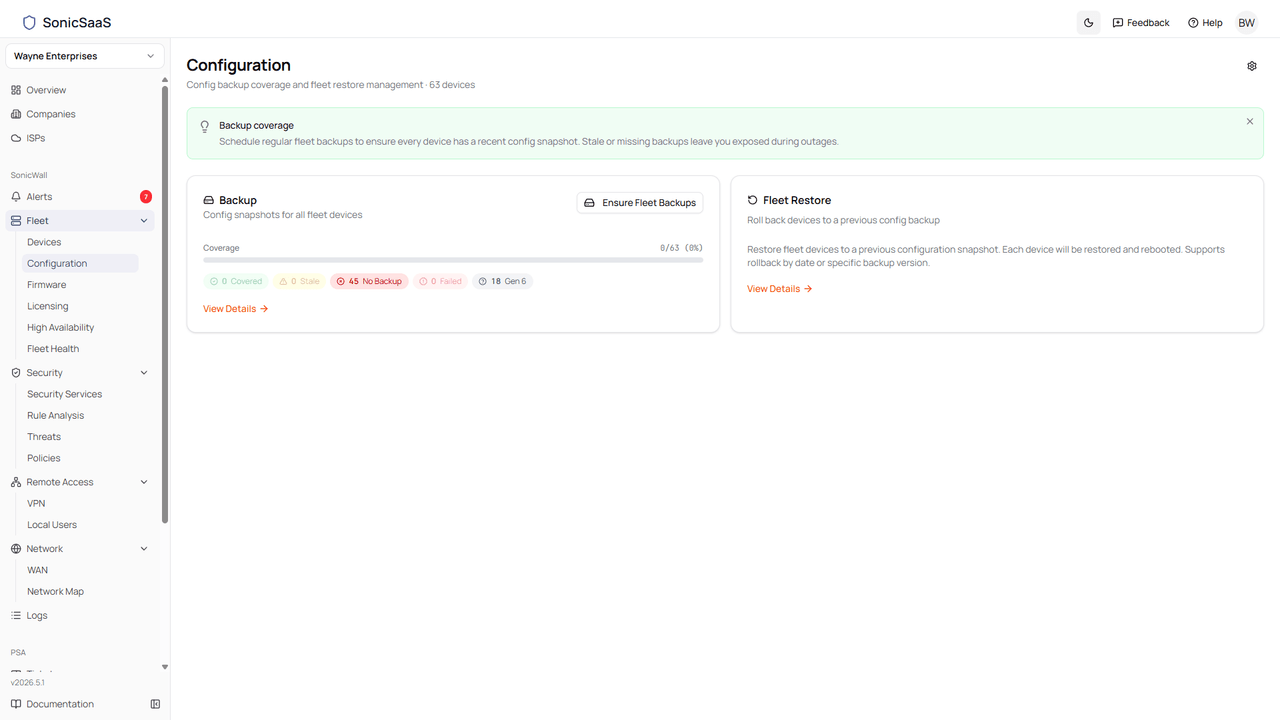Click the Companies building icon
The image size is (1280, 720).
coord(16,114)
